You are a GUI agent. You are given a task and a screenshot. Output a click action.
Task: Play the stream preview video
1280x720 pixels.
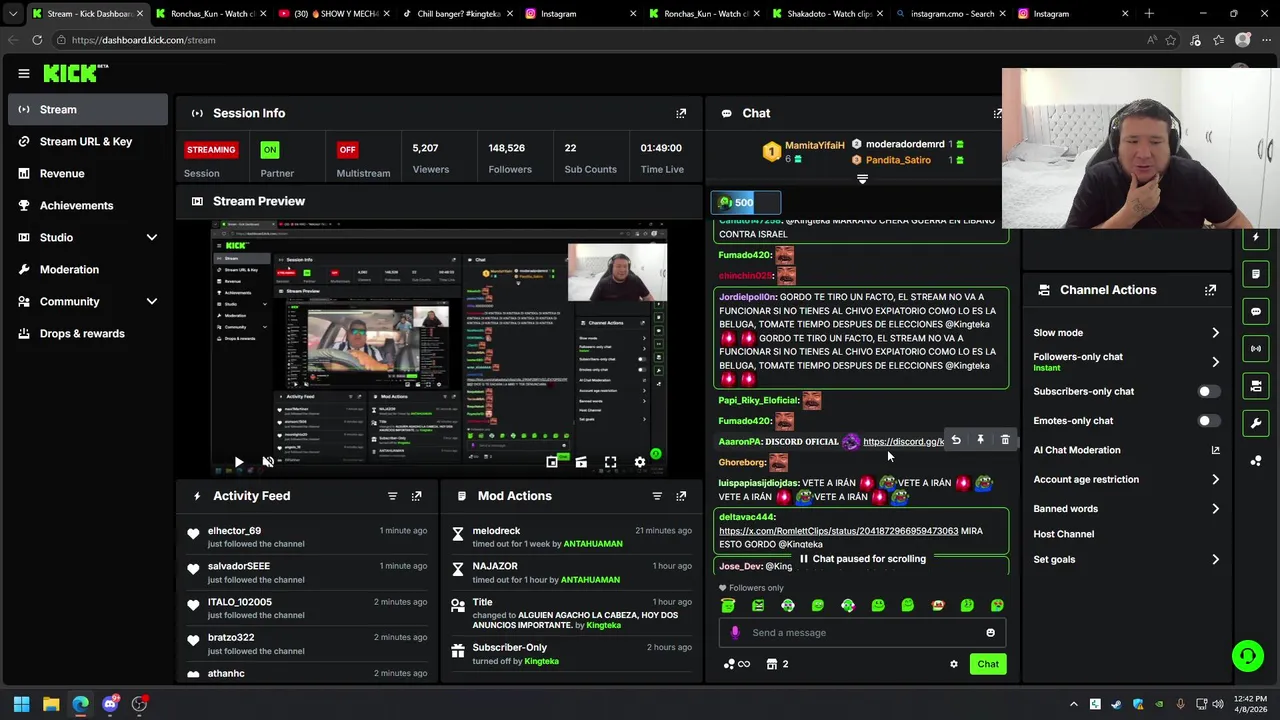point(239,462)
